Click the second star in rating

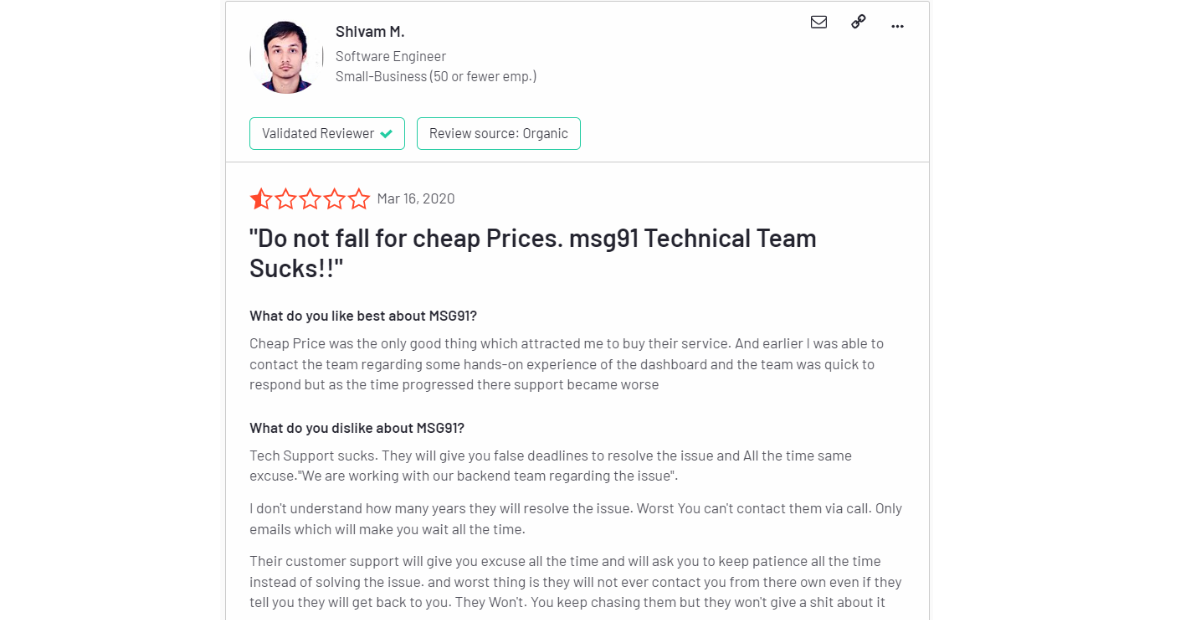(286, 199)
